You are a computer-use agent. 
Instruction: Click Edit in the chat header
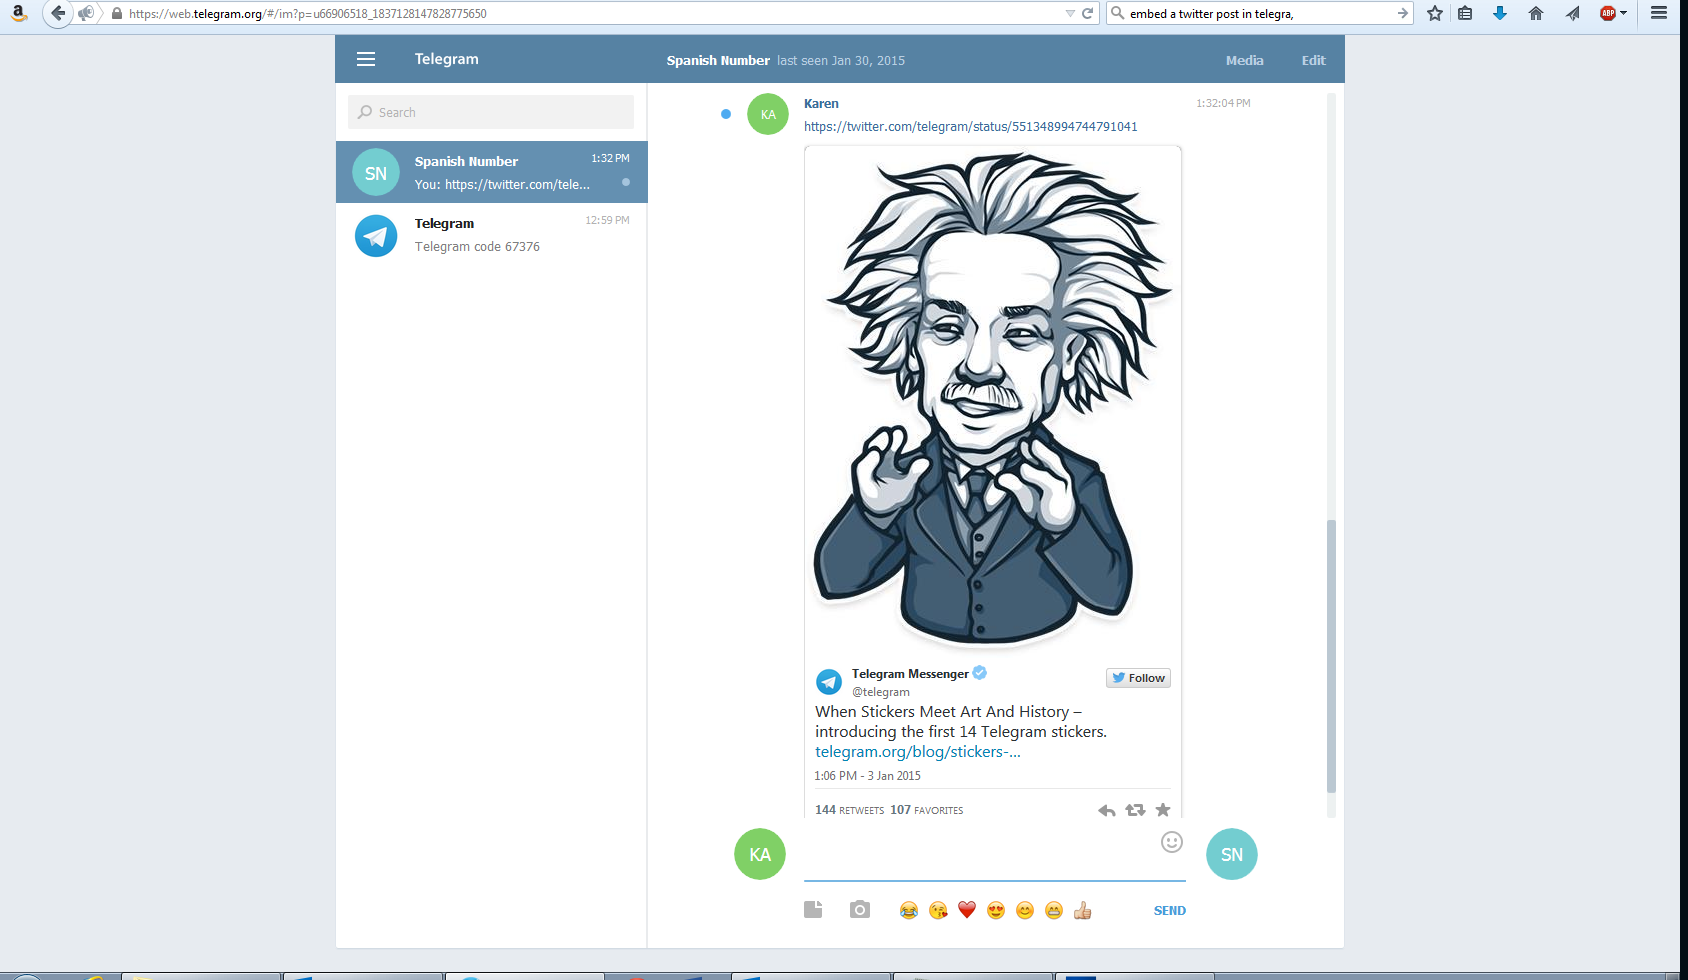click(1314, 60)
